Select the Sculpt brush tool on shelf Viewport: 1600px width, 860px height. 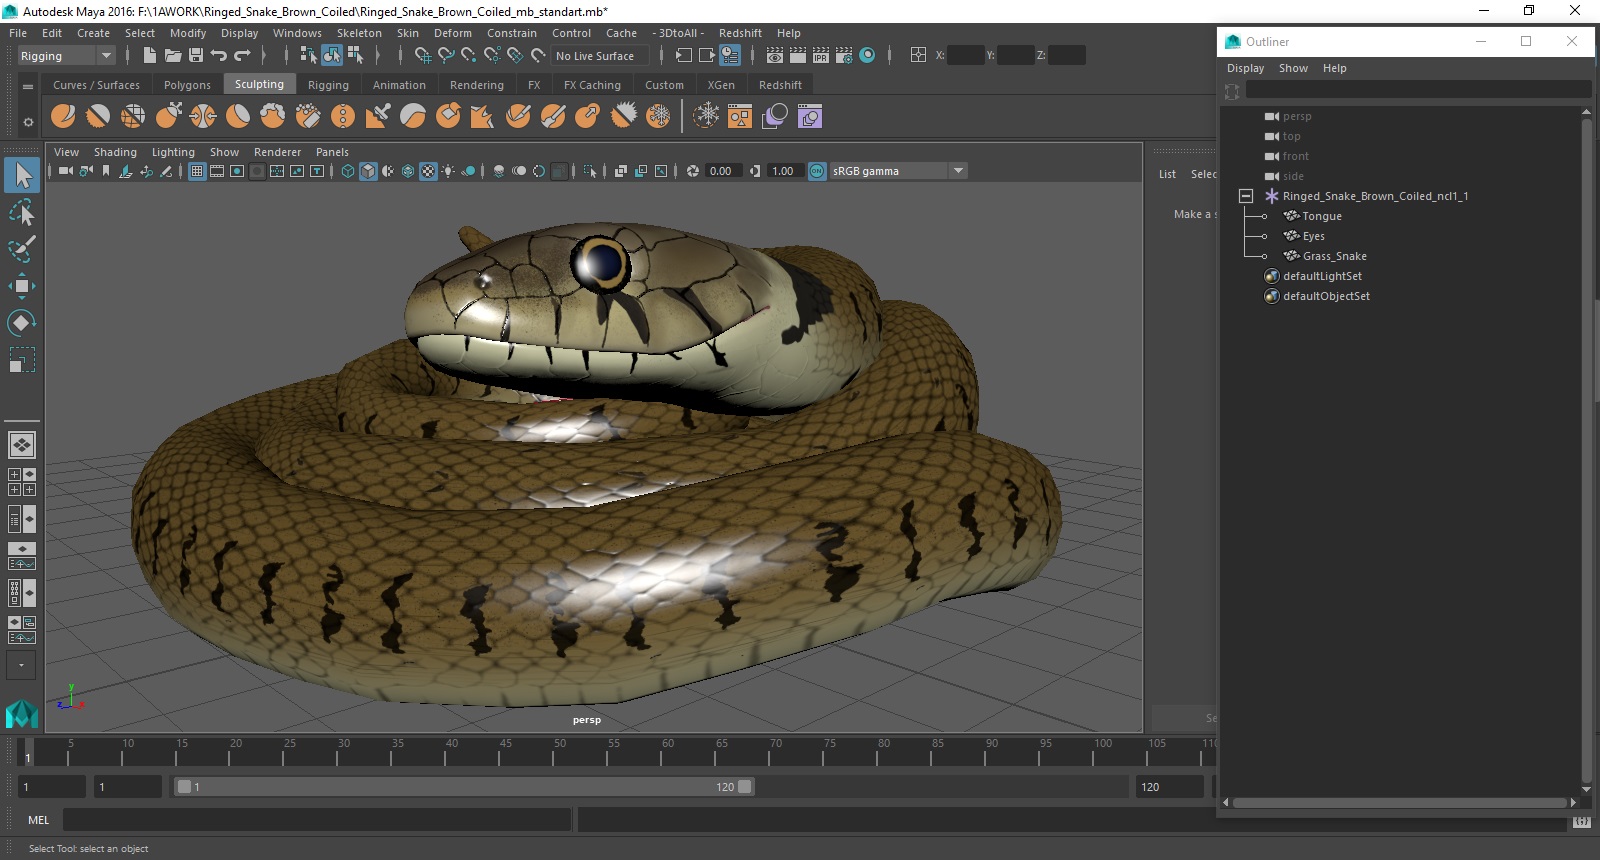pos(63,117)
